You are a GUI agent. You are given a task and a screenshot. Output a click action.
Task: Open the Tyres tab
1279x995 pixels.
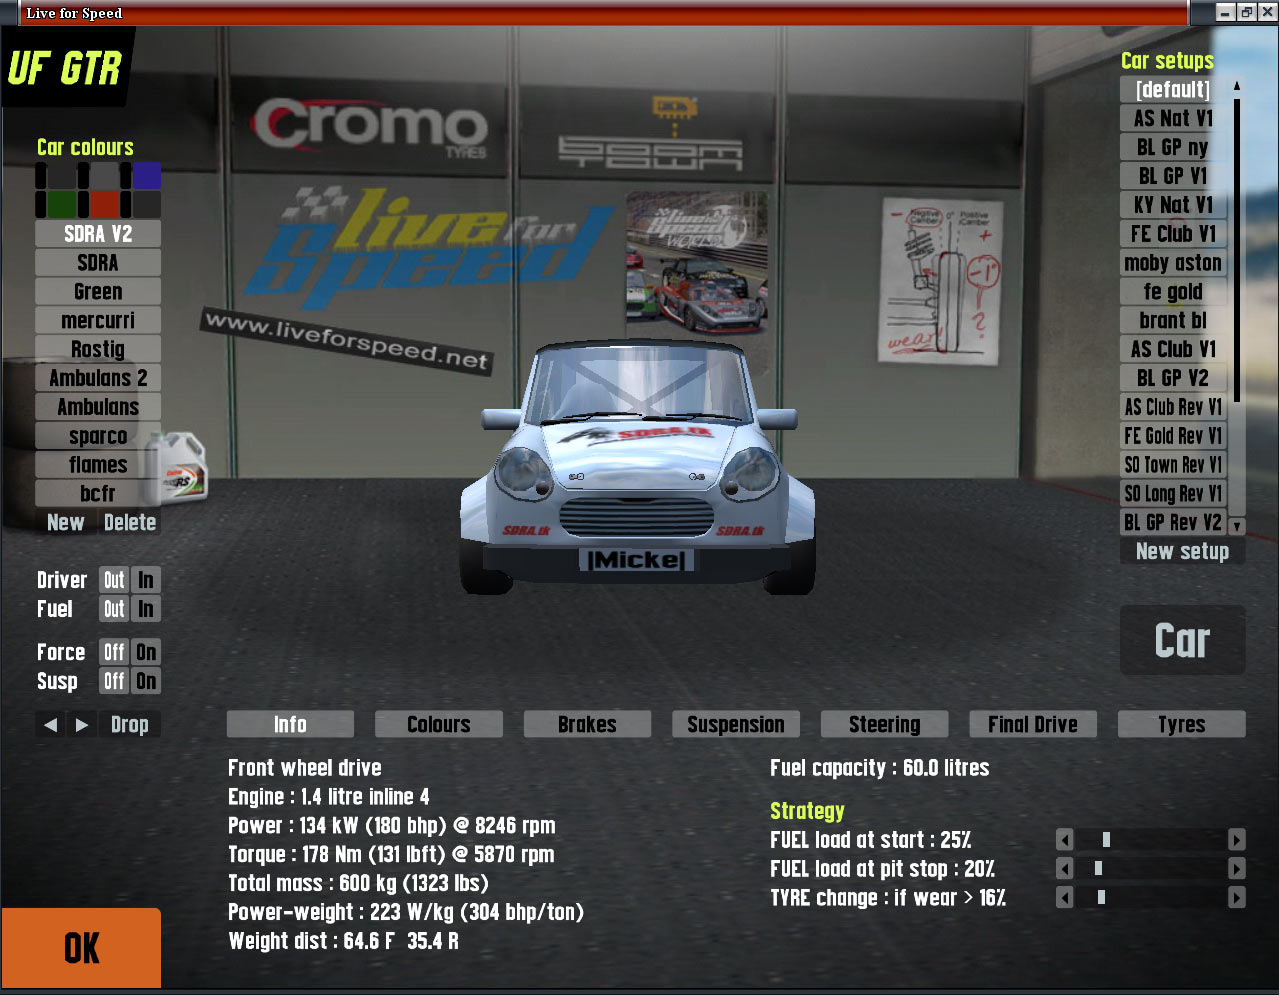click(1182, 724)
